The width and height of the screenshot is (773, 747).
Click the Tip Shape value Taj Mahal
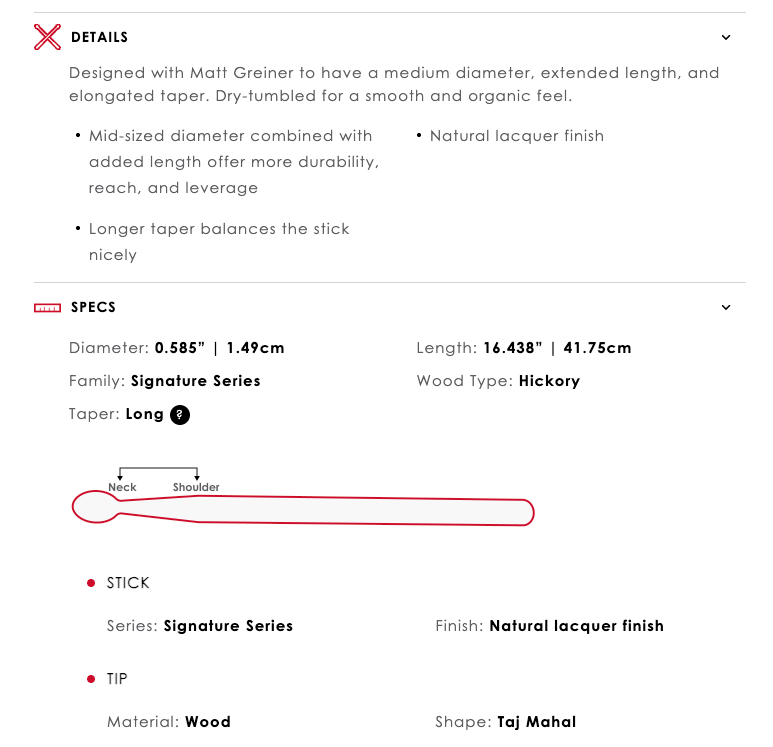tap(536, 722)
